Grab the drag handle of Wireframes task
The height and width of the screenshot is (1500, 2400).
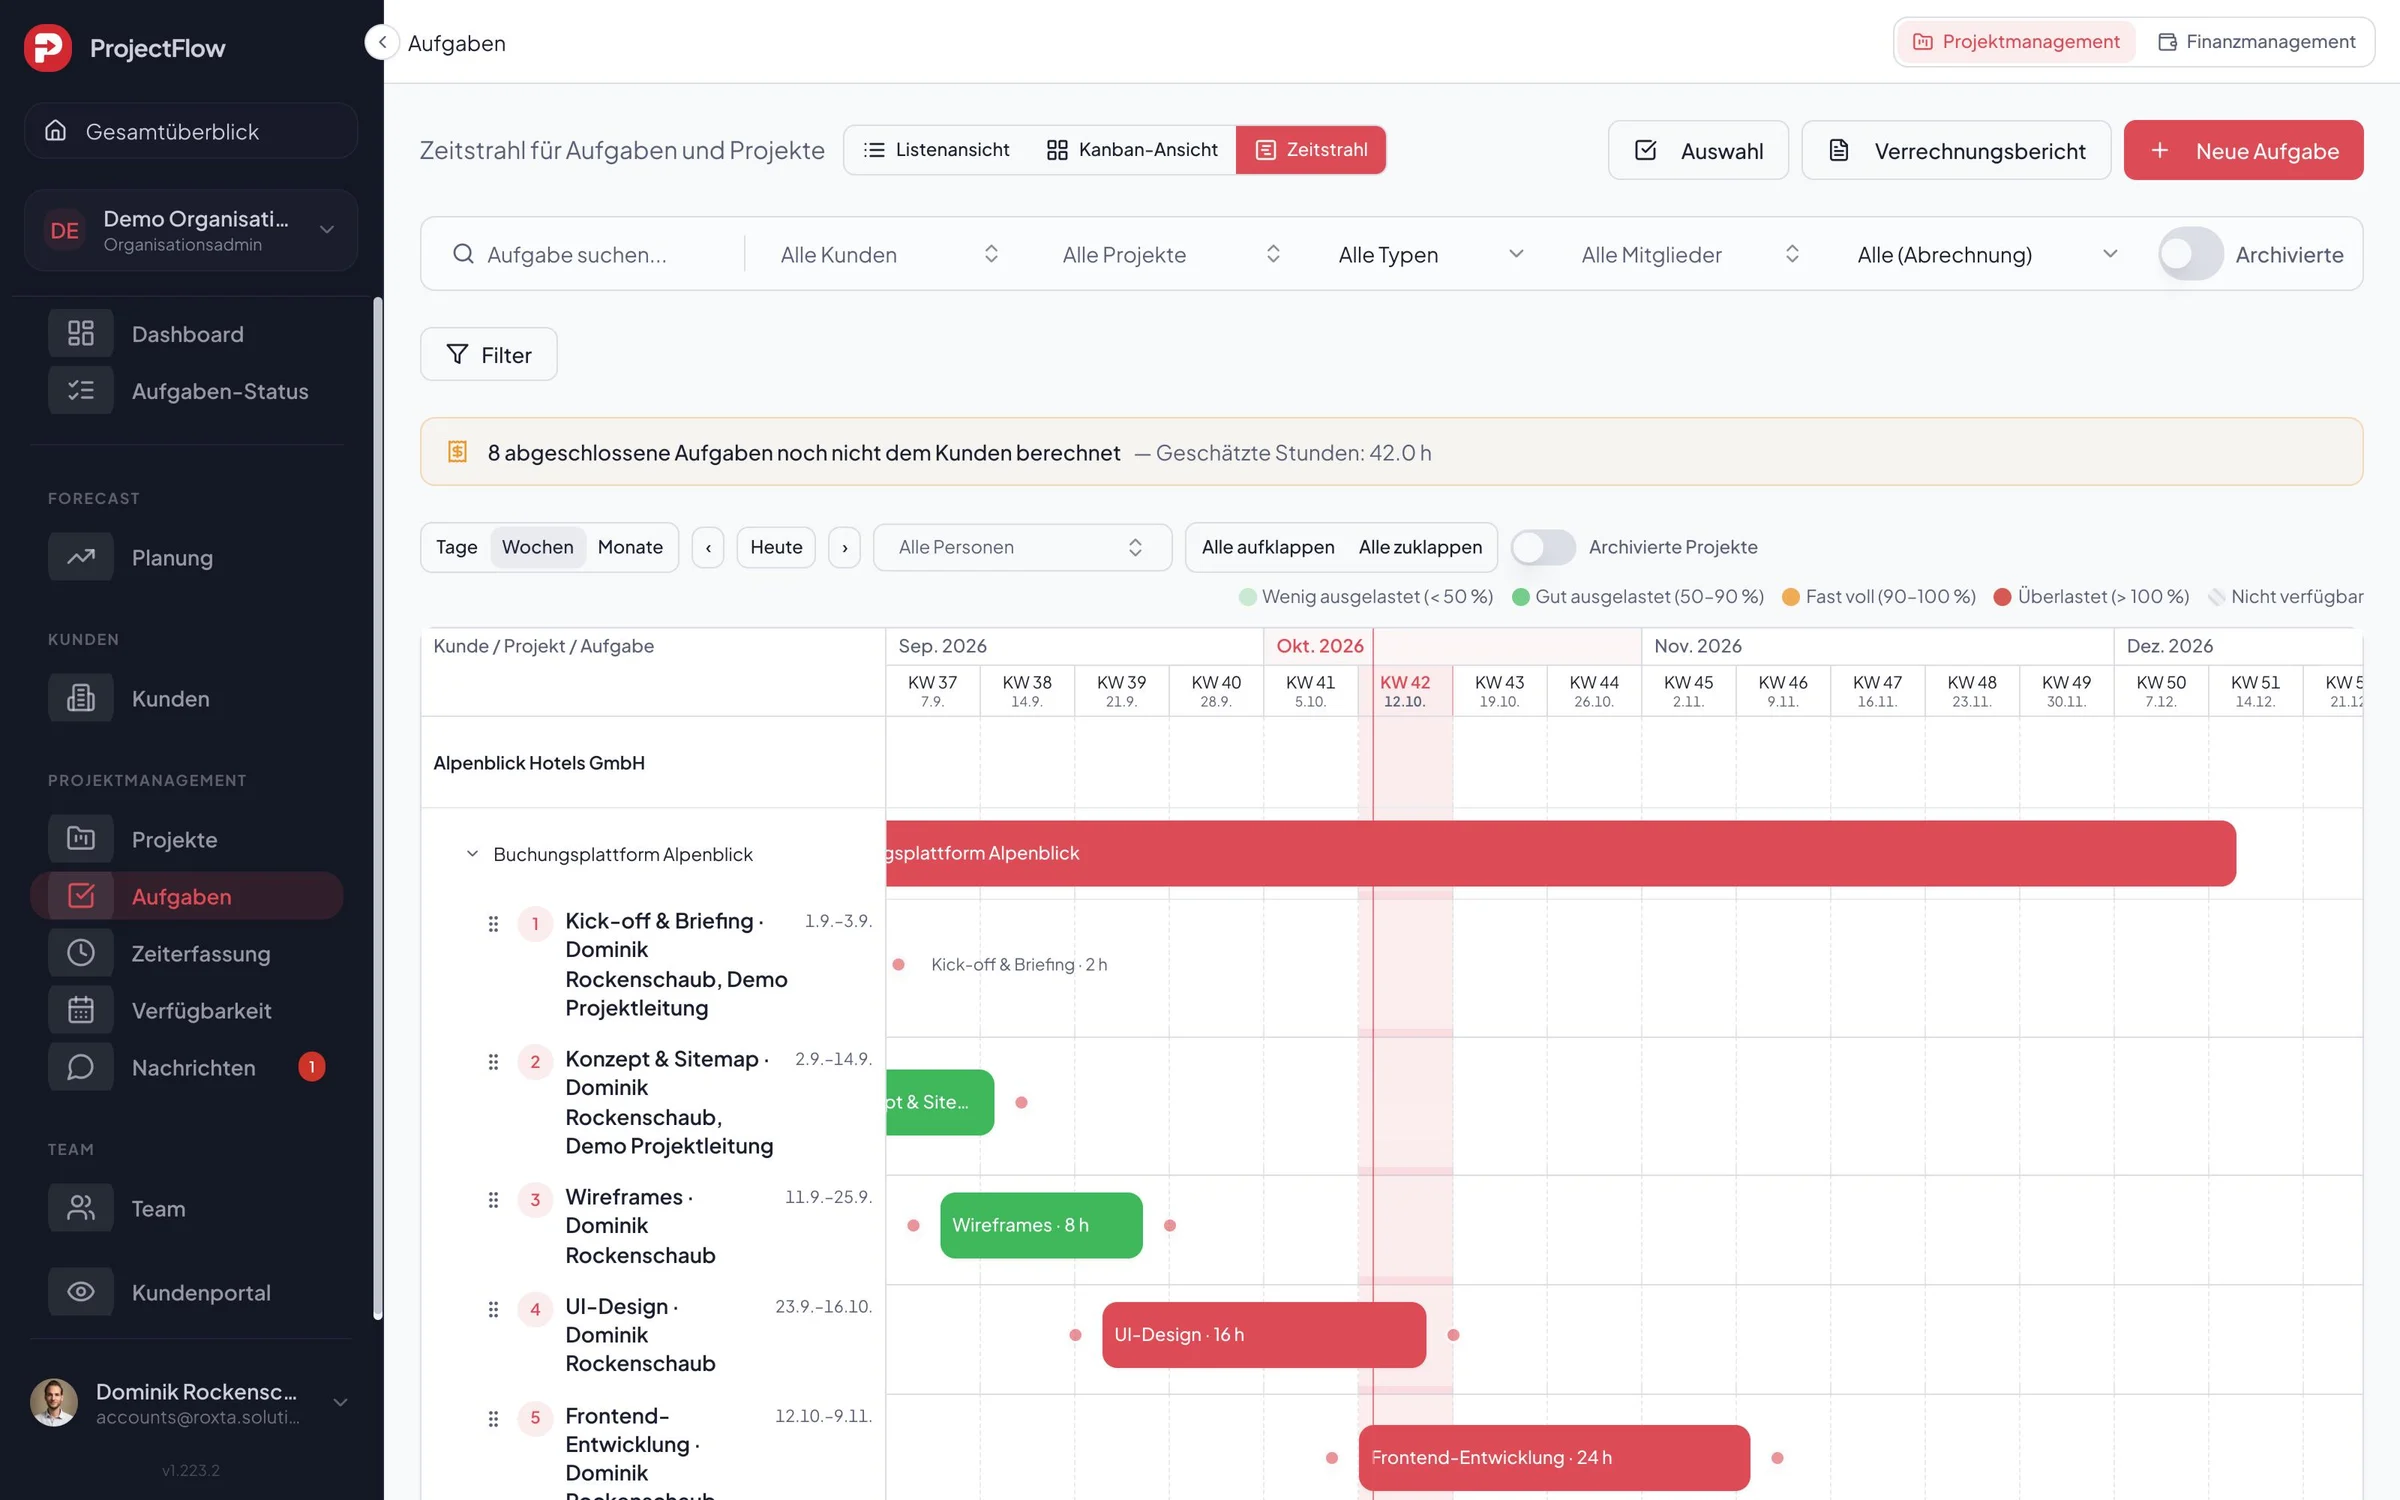493,1199
